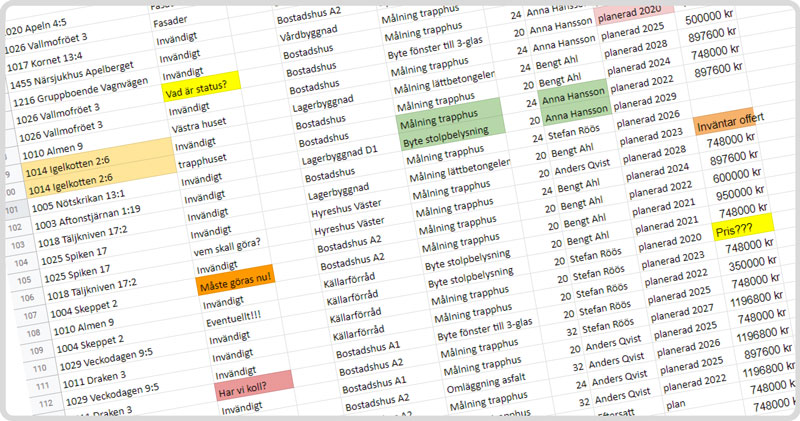This screenshot has width=800, height=421.
Task: Select row header 110
Action: pos(39,368)
